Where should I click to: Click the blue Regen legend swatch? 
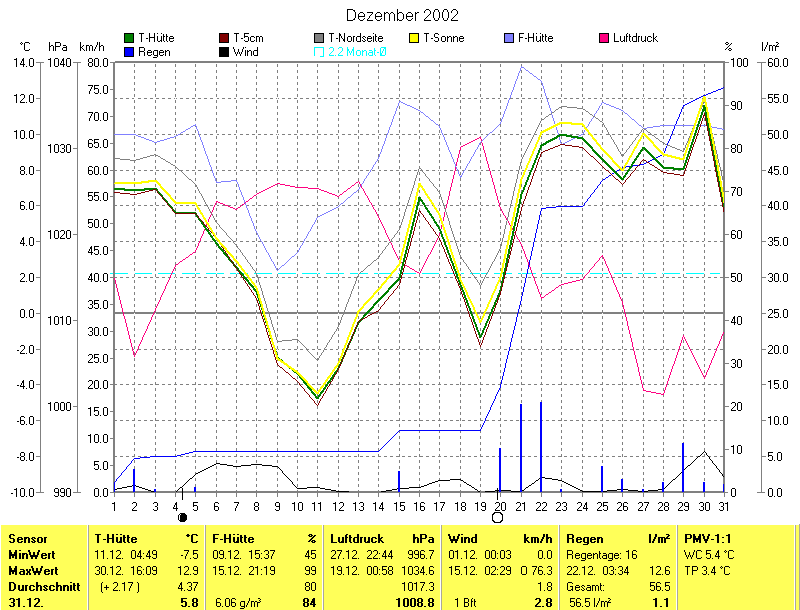[x=128, y=51]
